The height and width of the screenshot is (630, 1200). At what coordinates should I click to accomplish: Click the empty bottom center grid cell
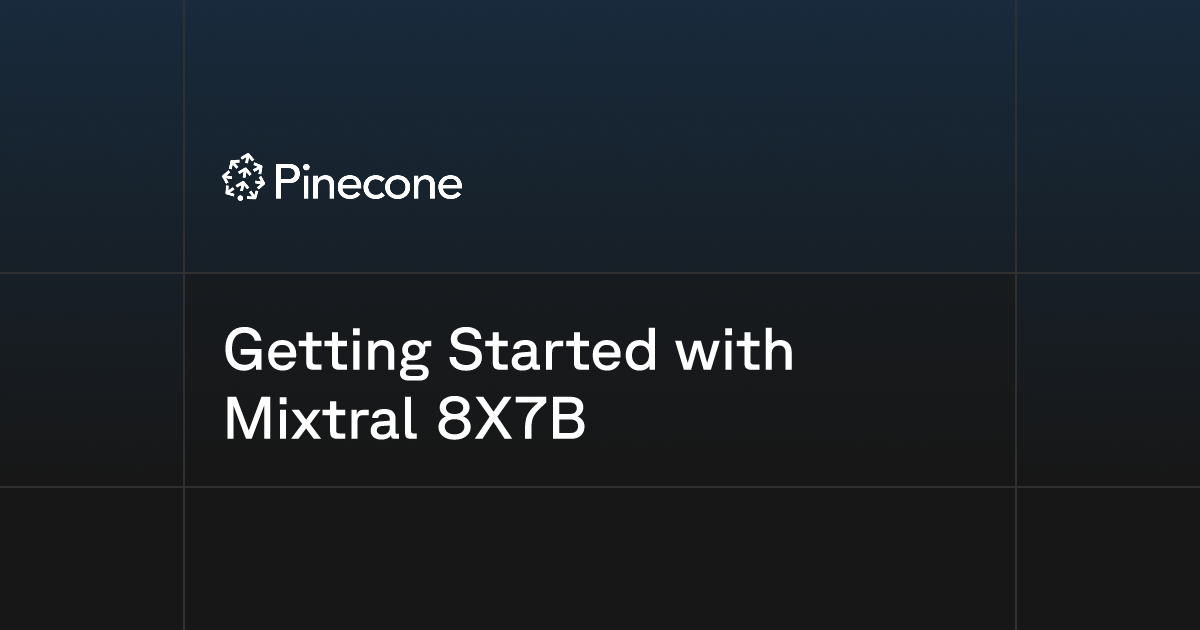coord(600,559)
